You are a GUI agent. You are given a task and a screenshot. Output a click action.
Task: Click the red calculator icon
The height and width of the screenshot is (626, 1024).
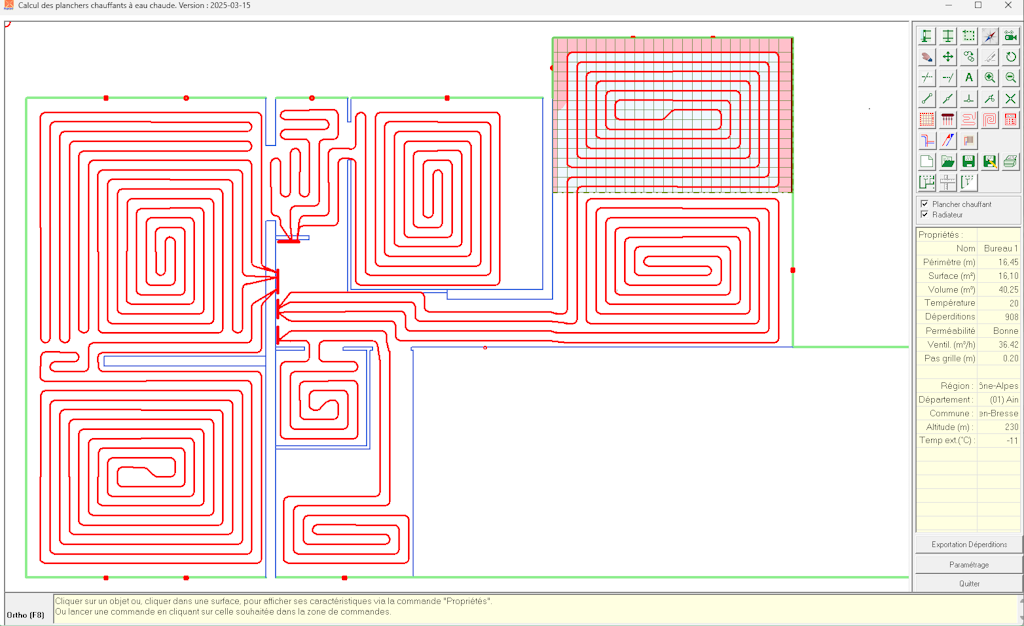(1011, 120)
